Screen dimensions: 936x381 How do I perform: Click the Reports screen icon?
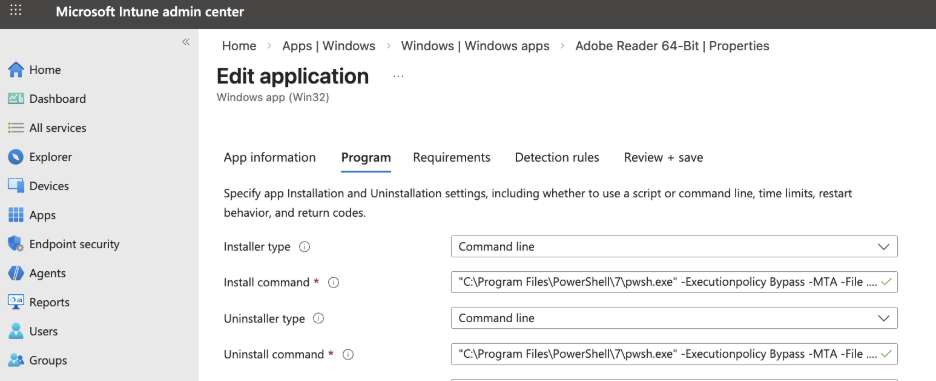[16, 302]
